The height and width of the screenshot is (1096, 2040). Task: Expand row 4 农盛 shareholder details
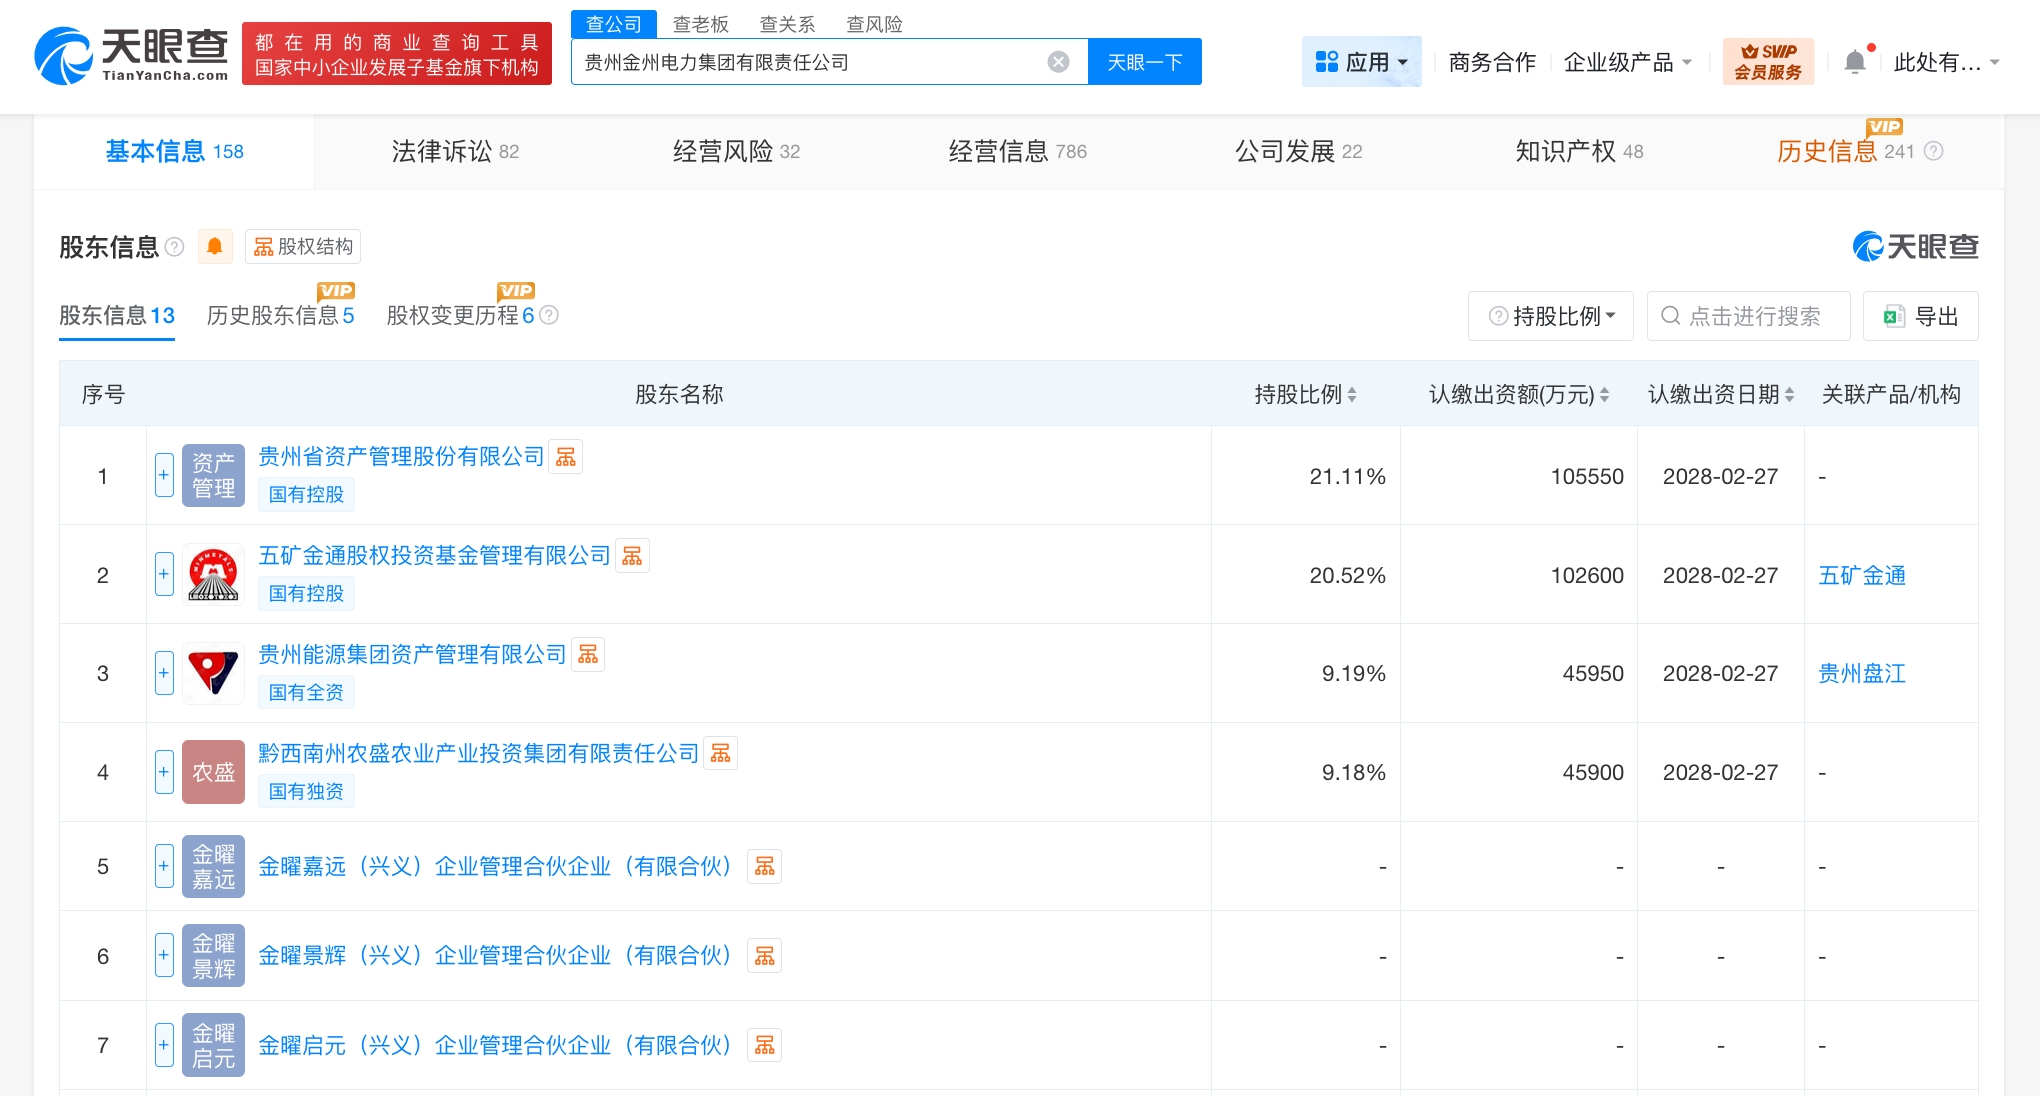(164, 772)
